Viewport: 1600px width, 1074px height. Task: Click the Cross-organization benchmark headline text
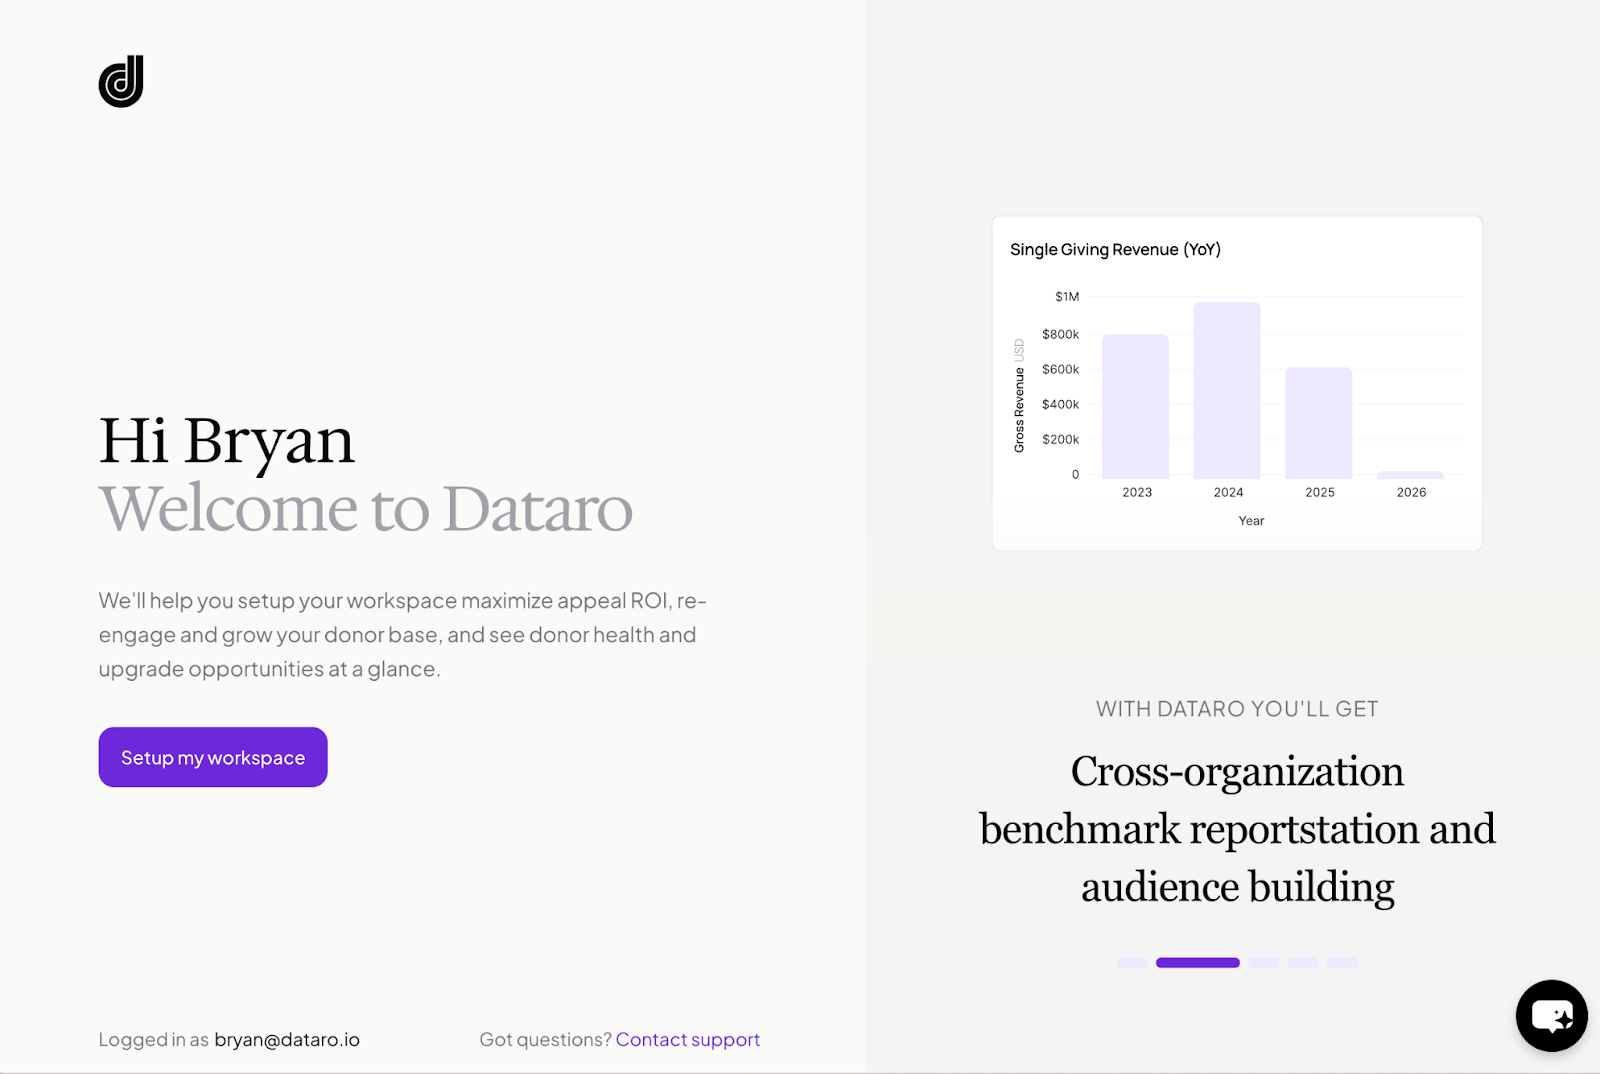point(1237,829)
